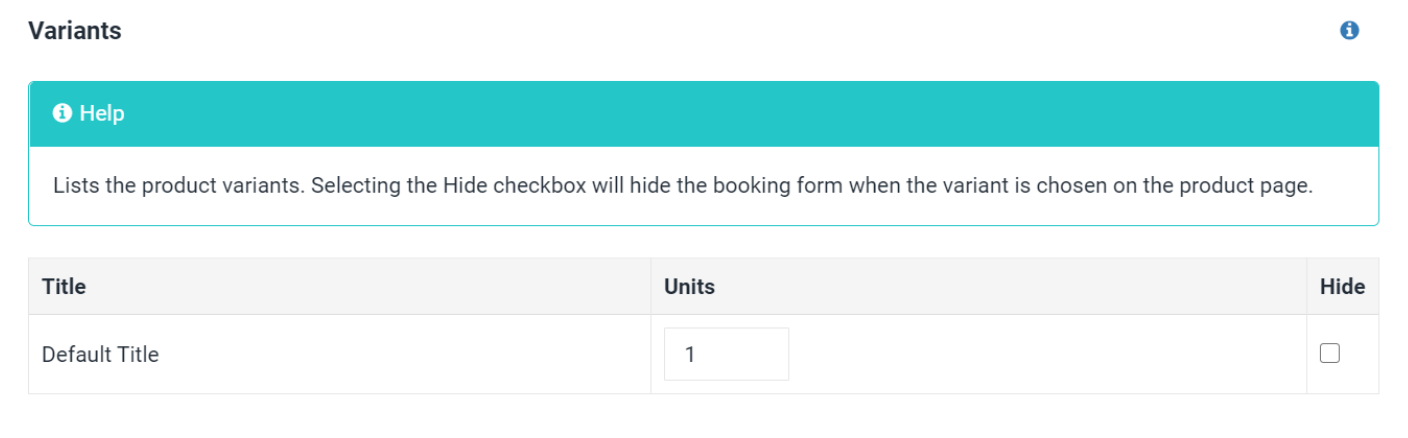Click the white info icon in Help banner
The height and width of the screenshot is (438, 1408).
63,114
